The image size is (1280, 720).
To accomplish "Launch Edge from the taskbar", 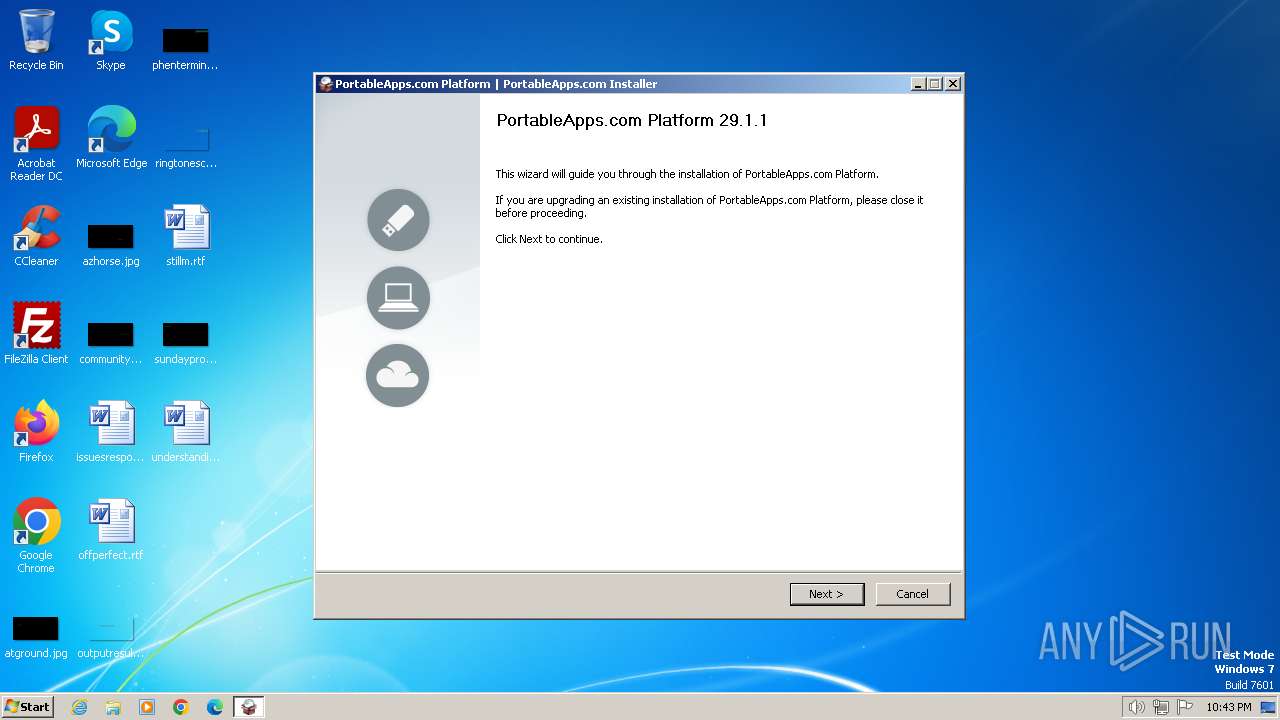I will coord(215,707).
